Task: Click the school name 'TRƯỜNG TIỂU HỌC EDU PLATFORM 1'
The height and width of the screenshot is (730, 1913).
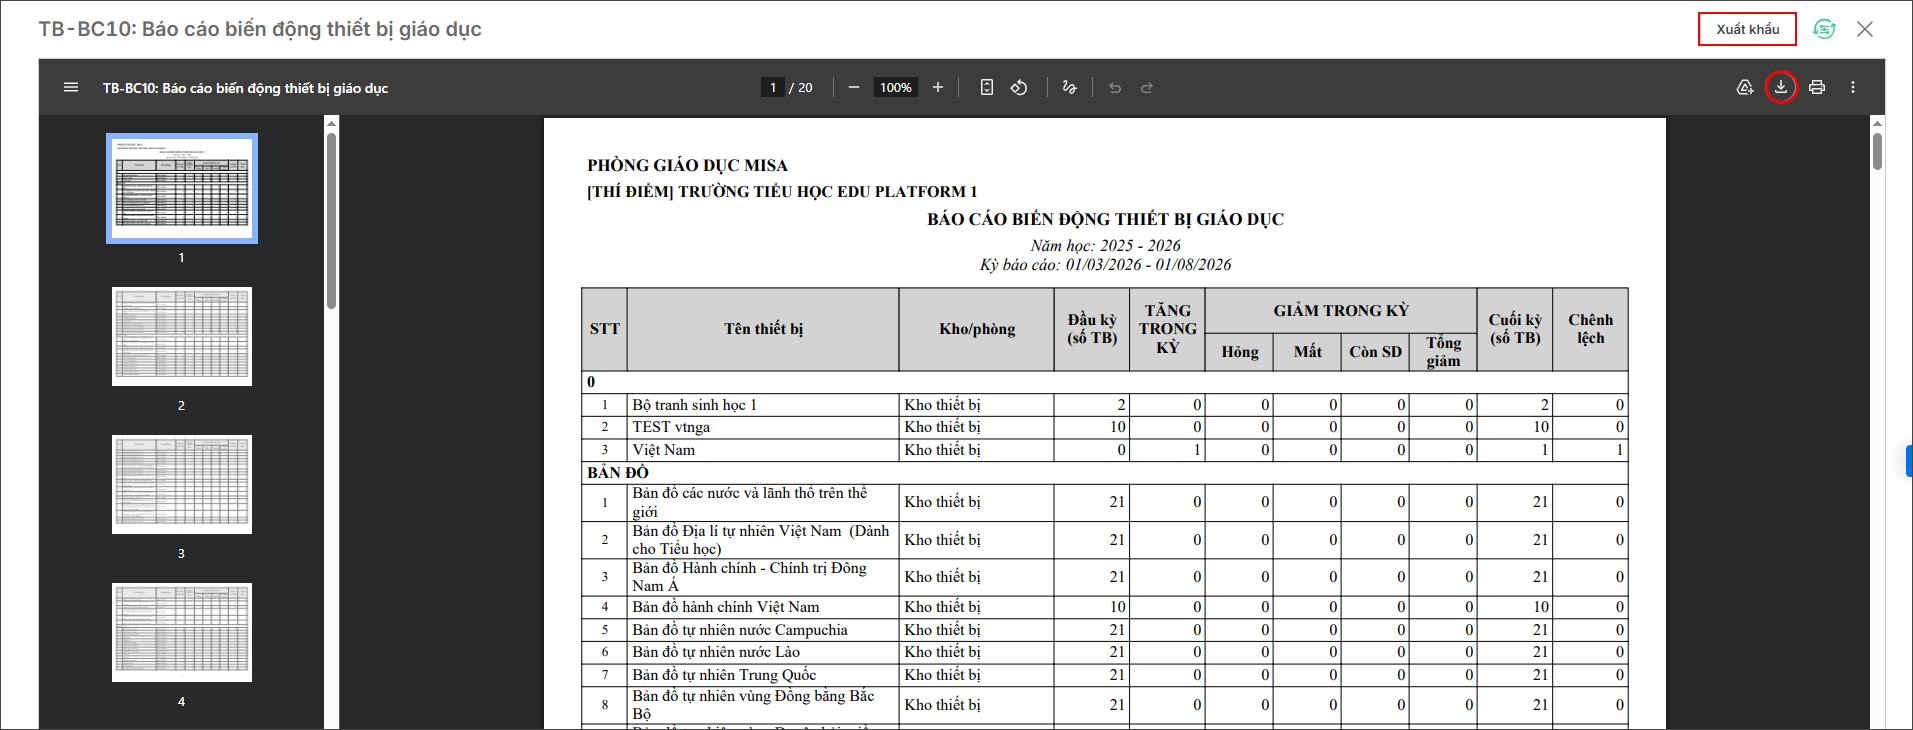Action: (828, 192)
